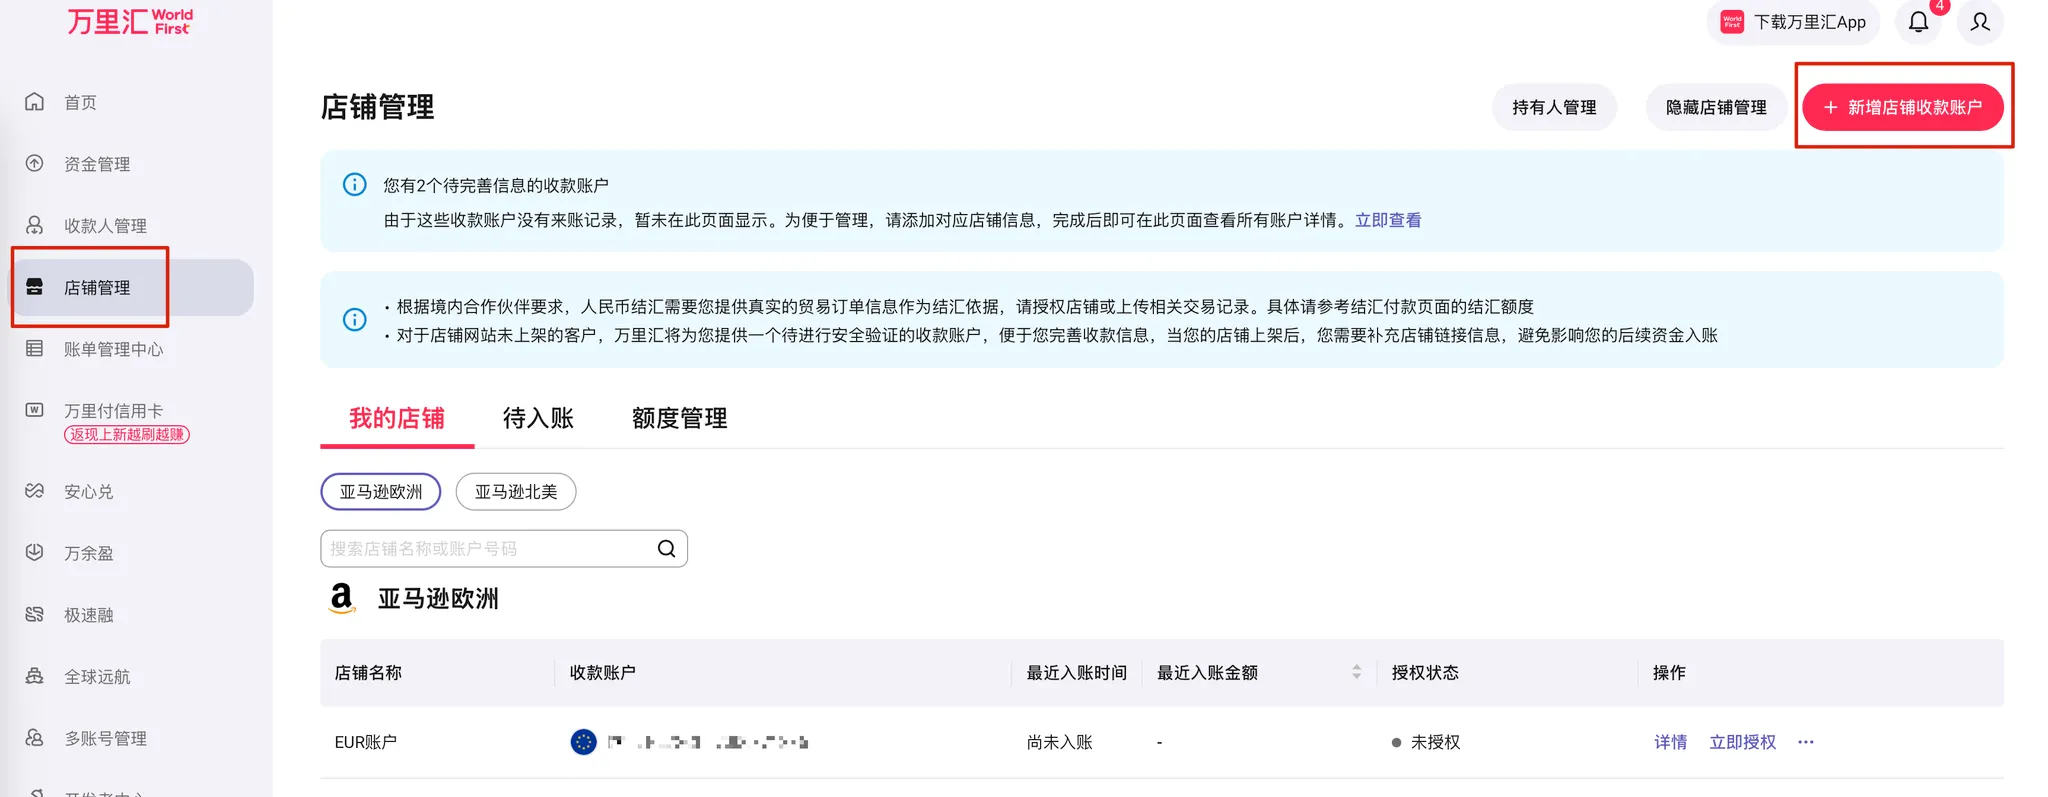2048x797 pixels.
Task: Open the user profile icon
Action: (x=1979, y=22)
